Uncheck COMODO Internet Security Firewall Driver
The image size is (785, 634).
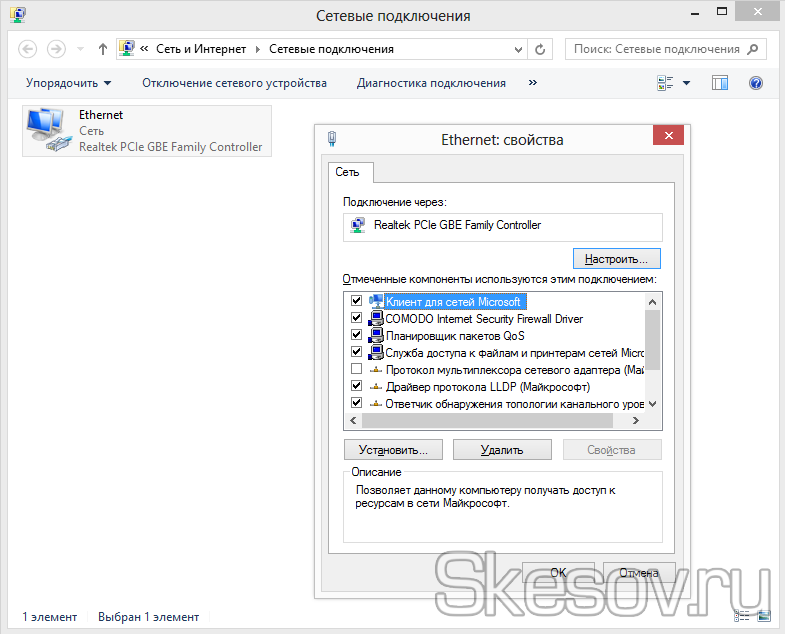click(x=356, y=318)
